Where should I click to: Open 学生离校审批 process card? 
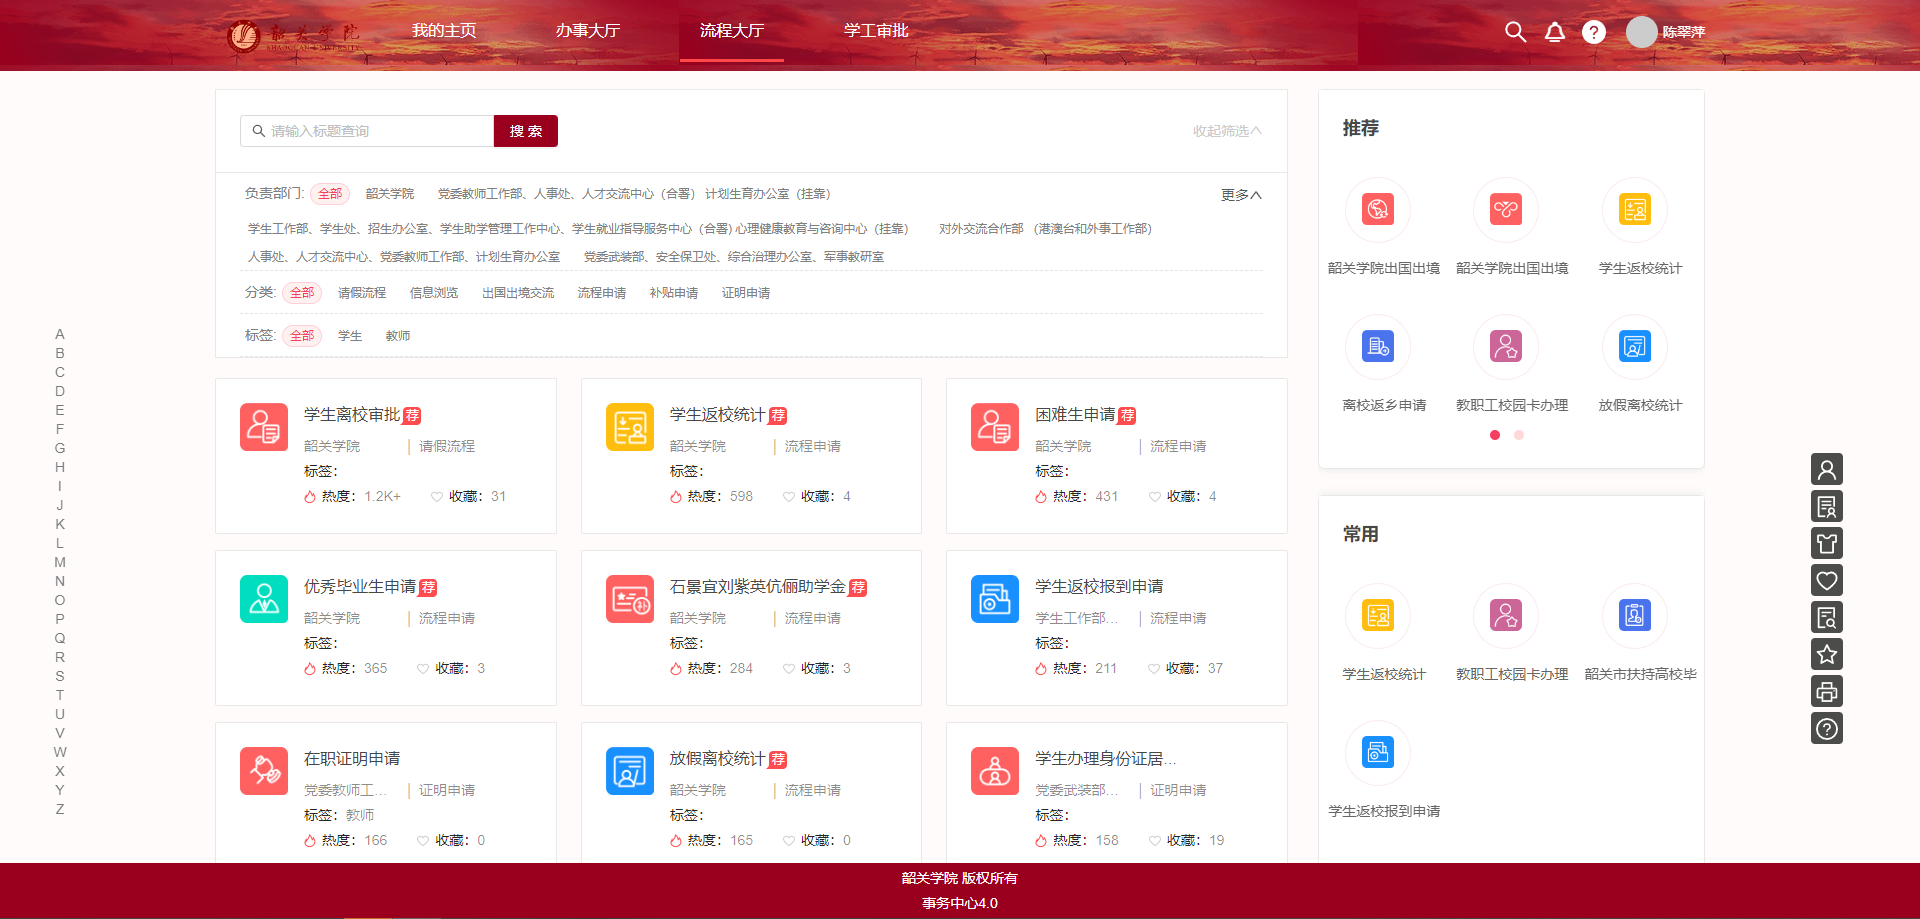coord(352,415)
